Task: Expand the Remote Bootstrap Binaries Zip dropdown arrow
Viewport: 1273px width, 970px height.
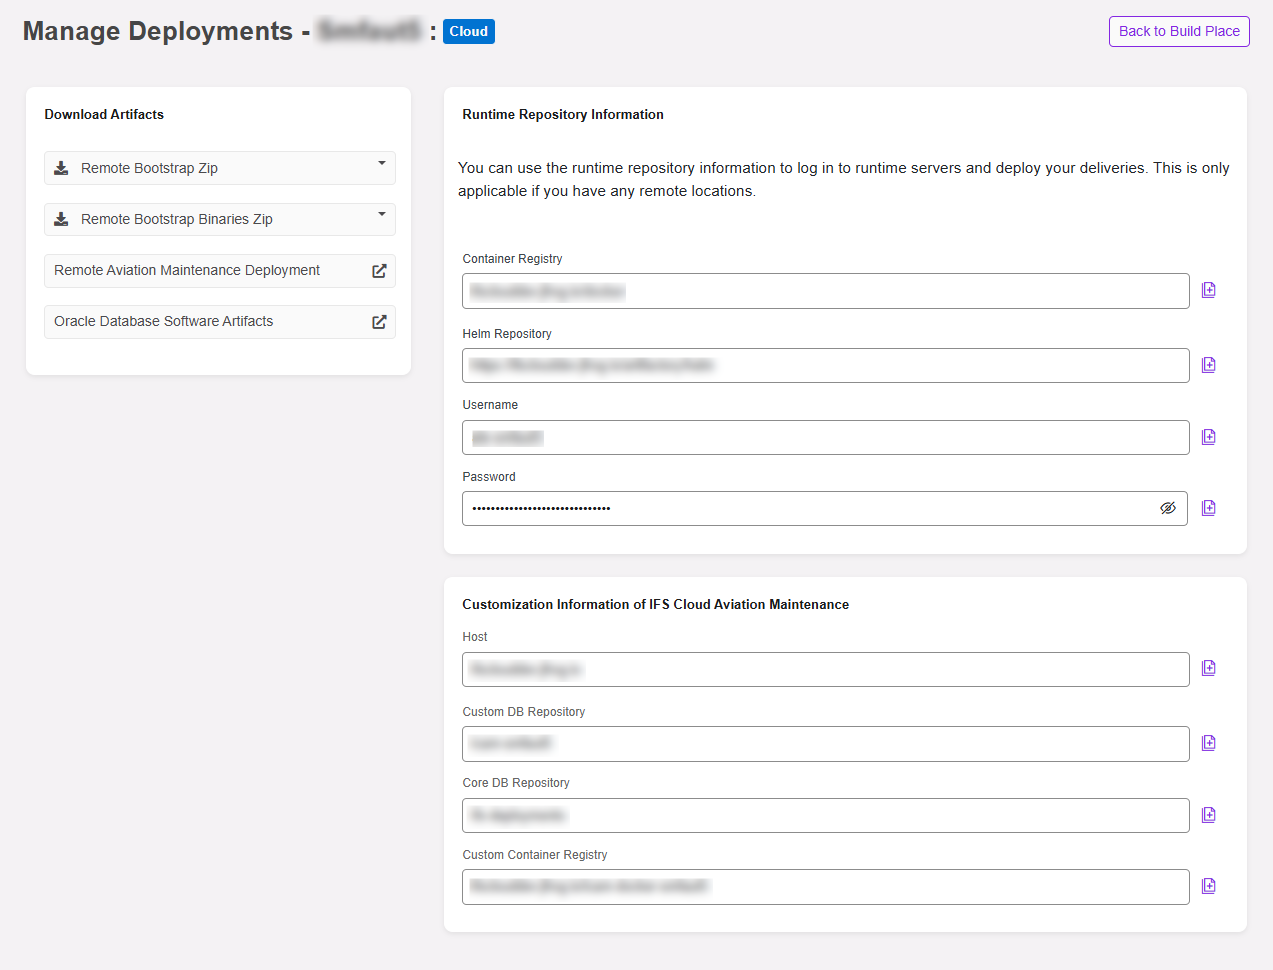Action: point(381,214)
